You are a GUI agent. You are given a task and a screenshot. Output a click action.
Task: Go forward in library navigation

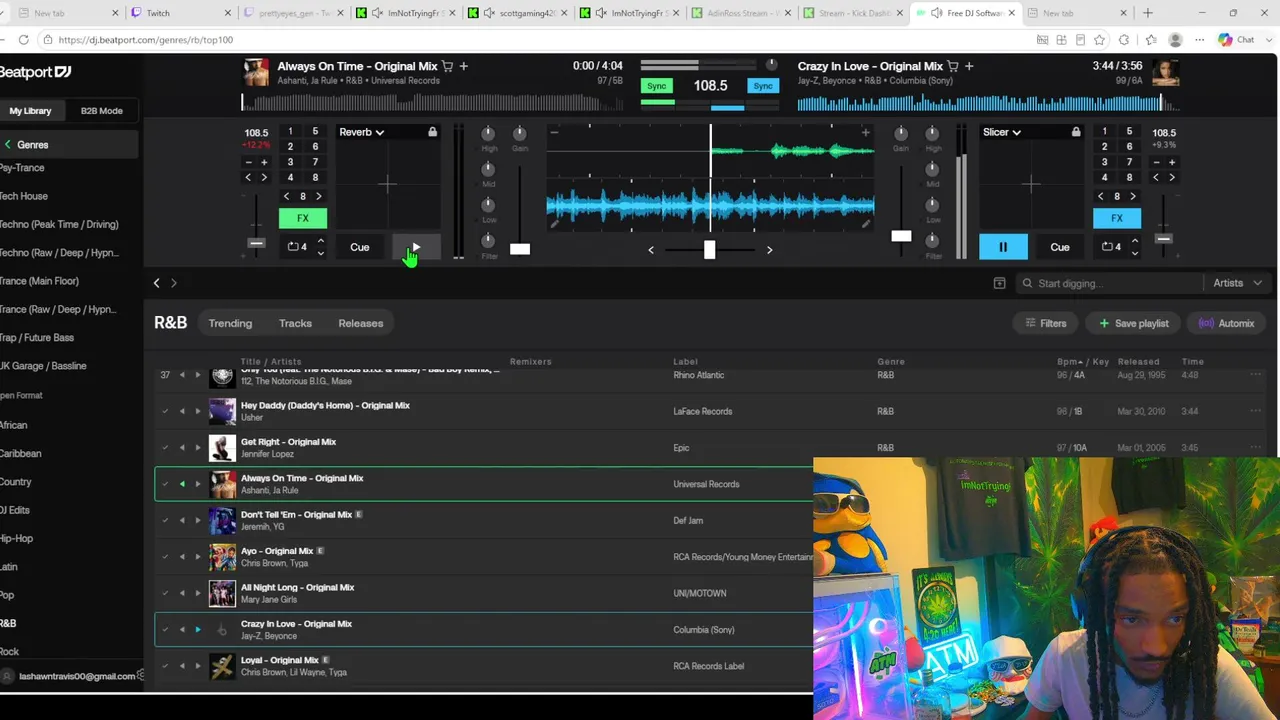(174, 283)
